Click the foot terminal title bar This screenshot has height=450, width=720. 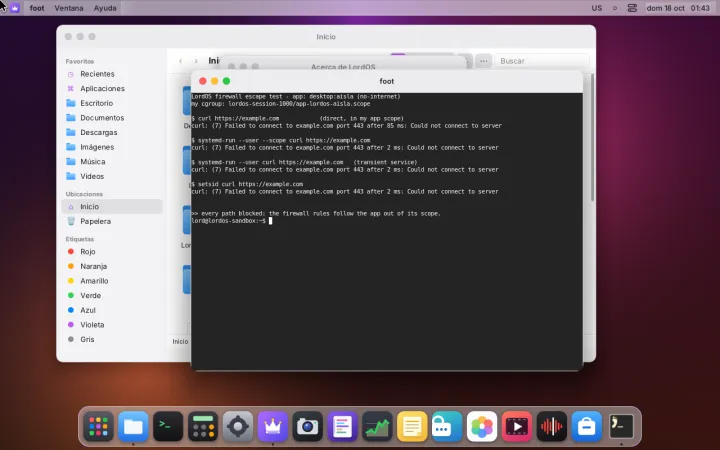click(387, 81)
